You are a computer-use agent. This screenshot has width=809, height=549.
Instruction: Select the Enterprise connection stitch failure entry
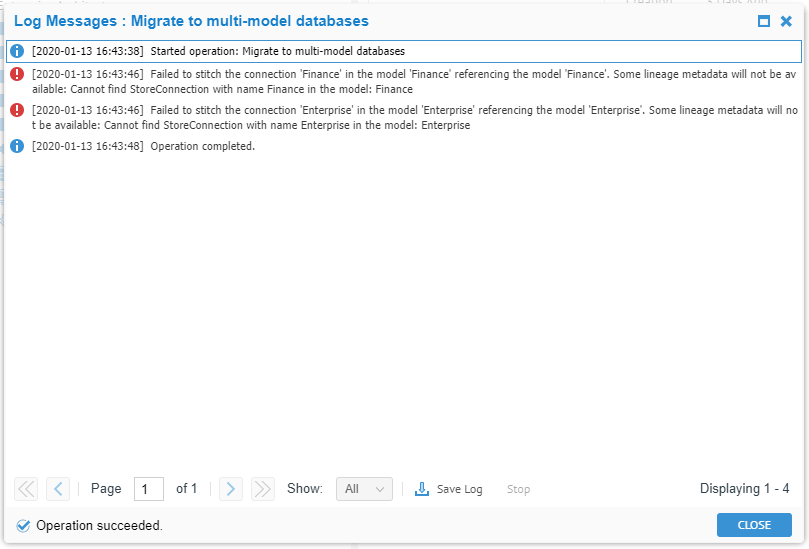[x=400, y=117]
